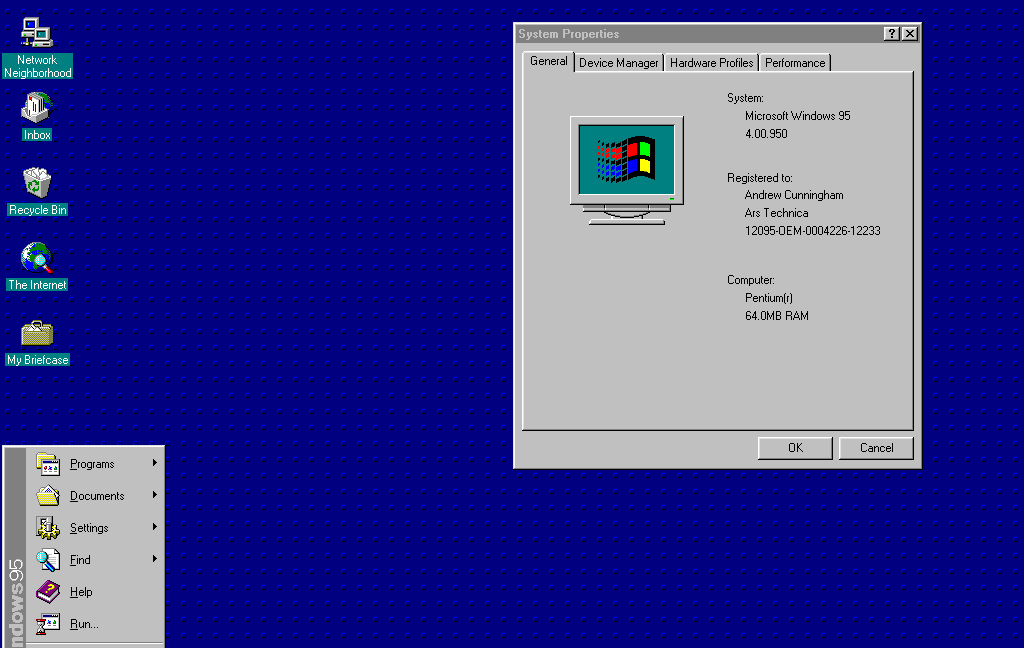Open the Performance tab
The width and height of the screenshot is (1024, 648).
pos(795,63)
